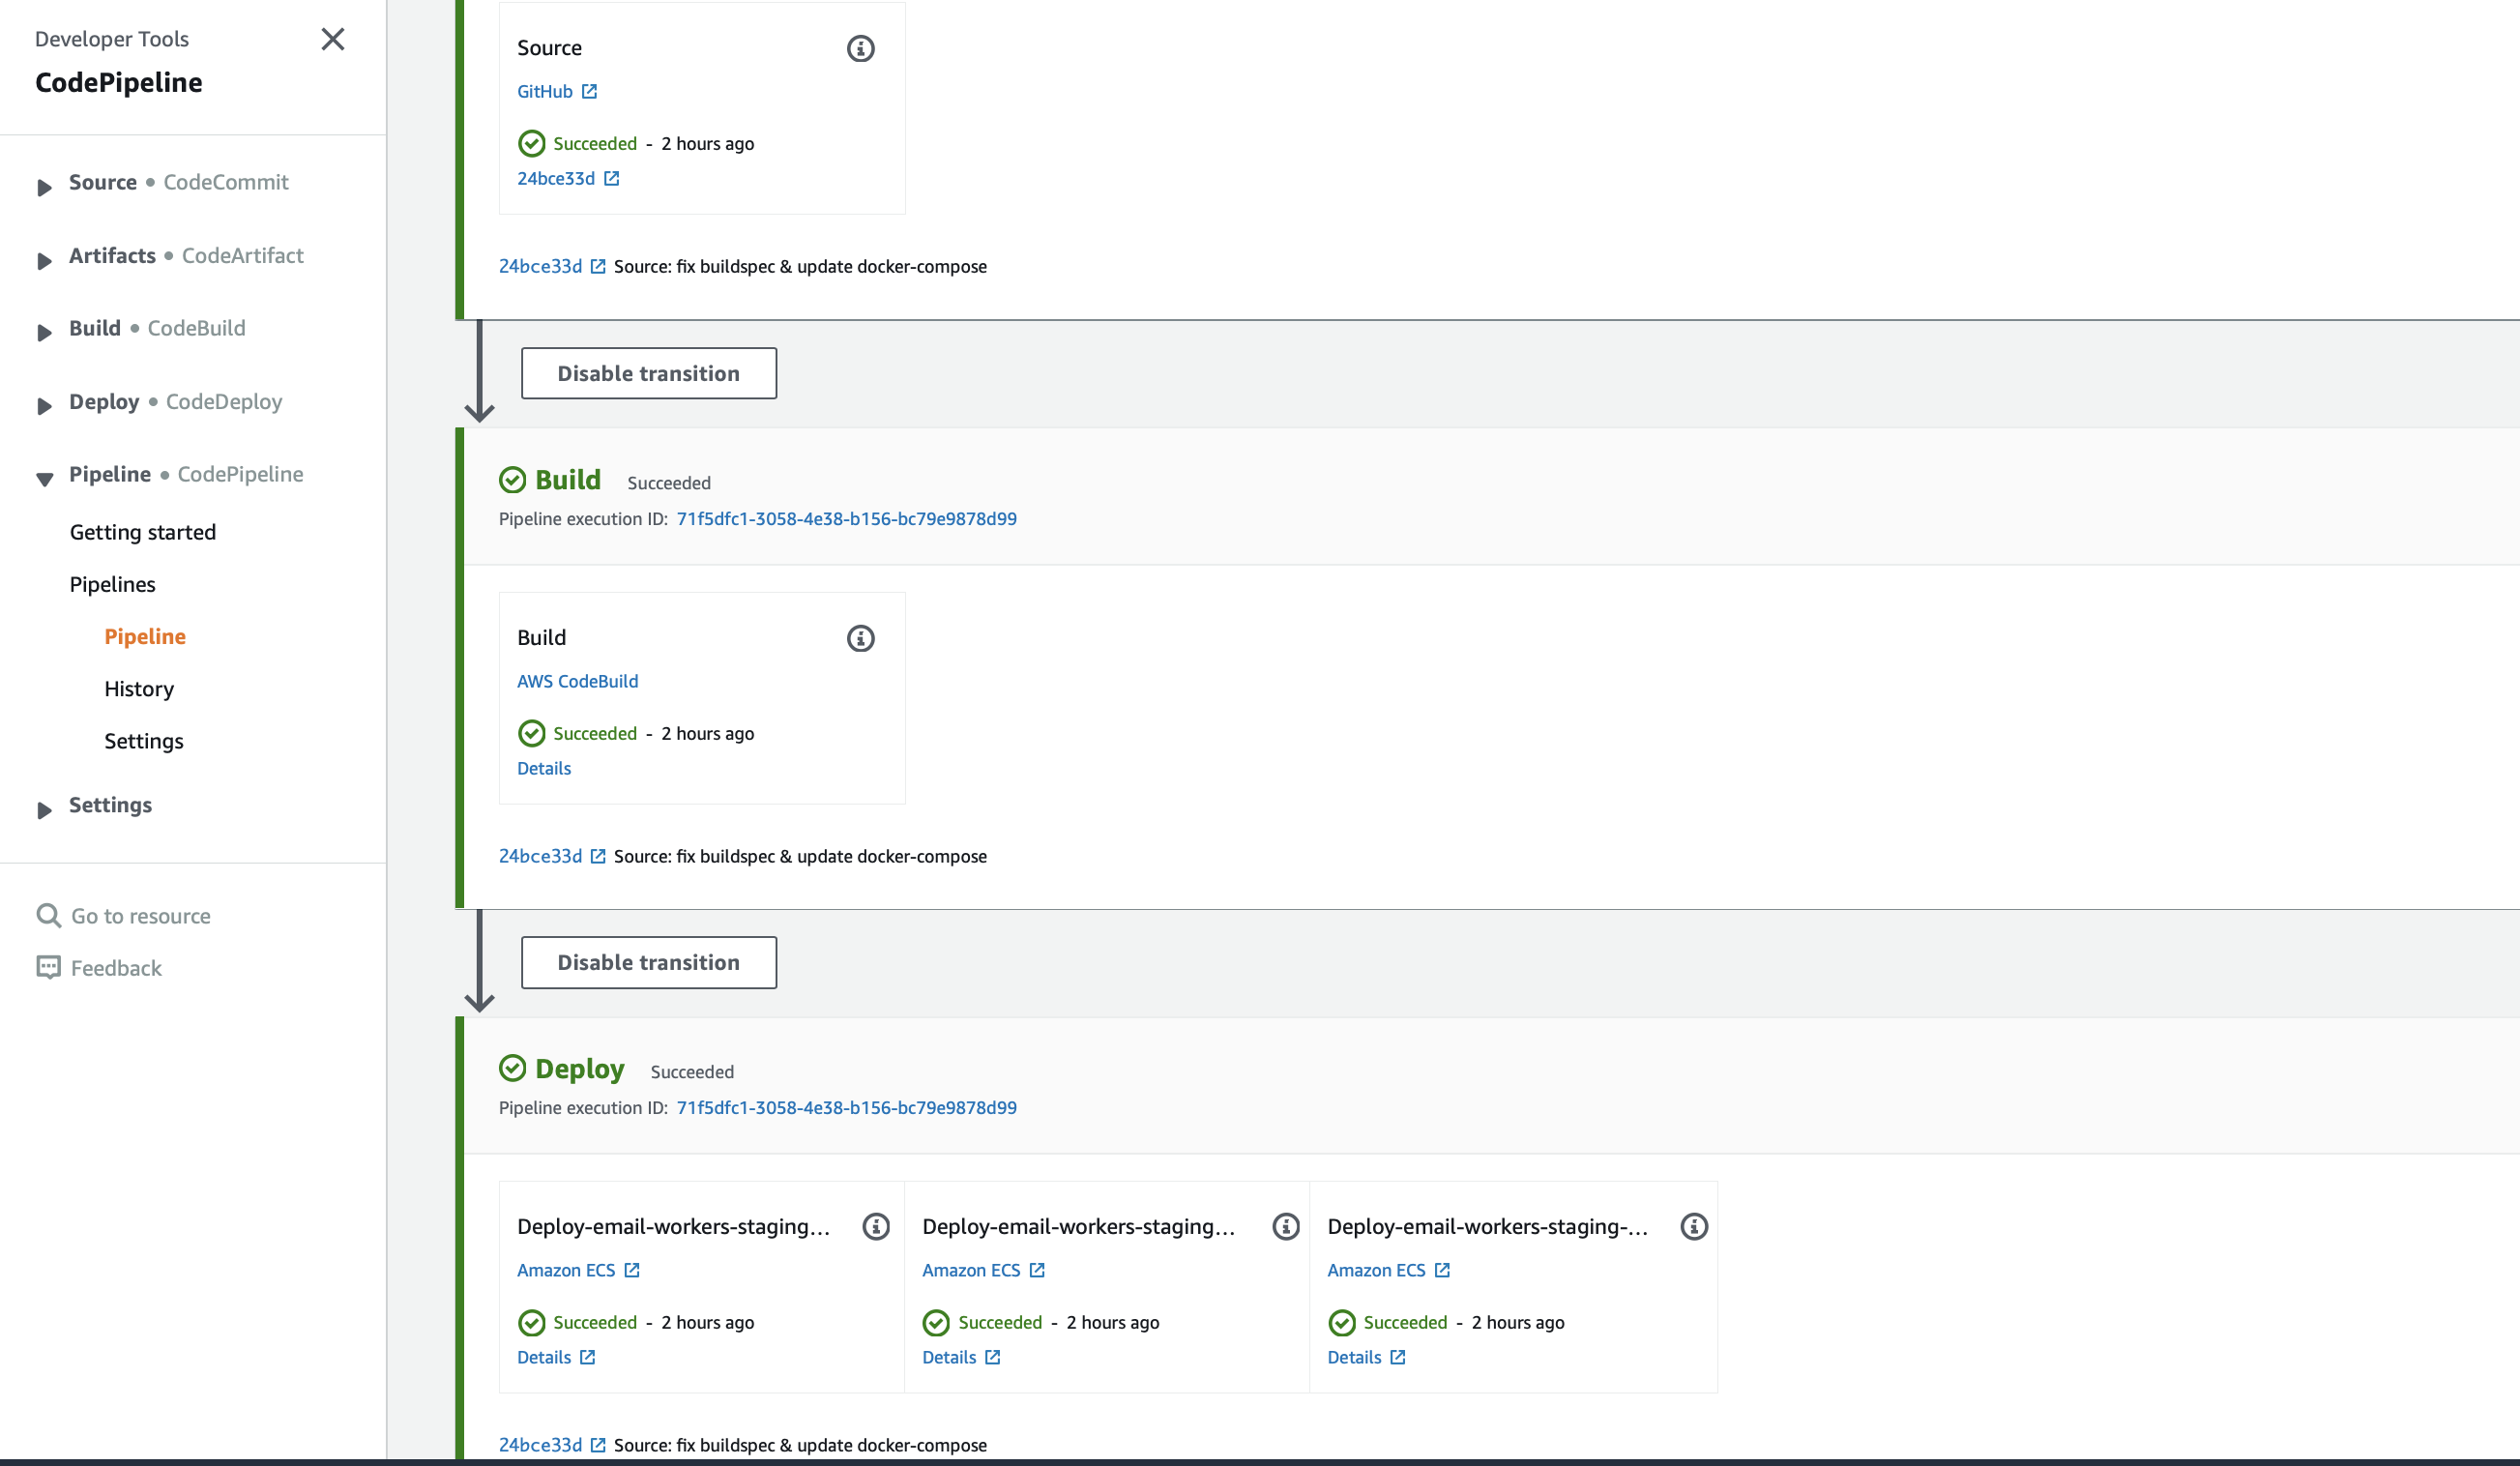Viewport: 2520px width, 1466px height.
Task: Open Build stage pipeline execution ID link
Action: point(846,518)
